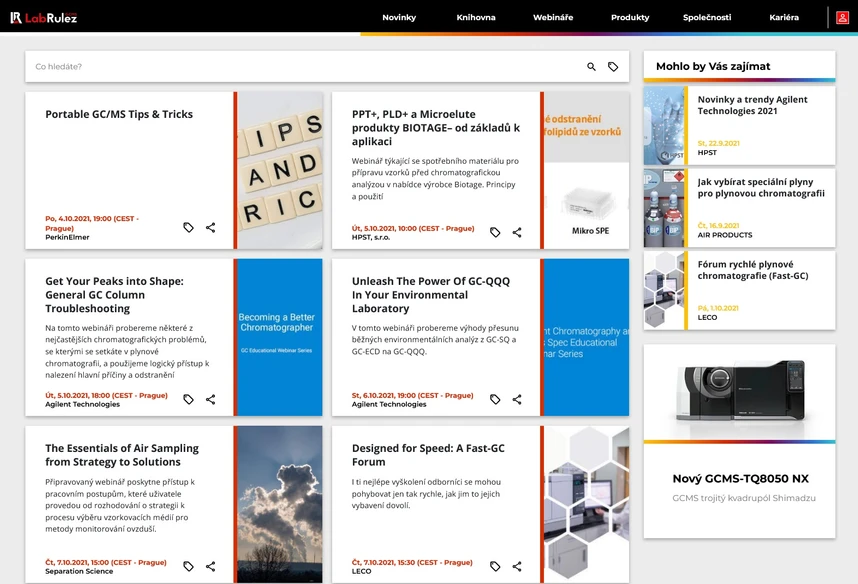Click the PerkinElmer company name
Screen dimensions: 858x584
[67, 238]
